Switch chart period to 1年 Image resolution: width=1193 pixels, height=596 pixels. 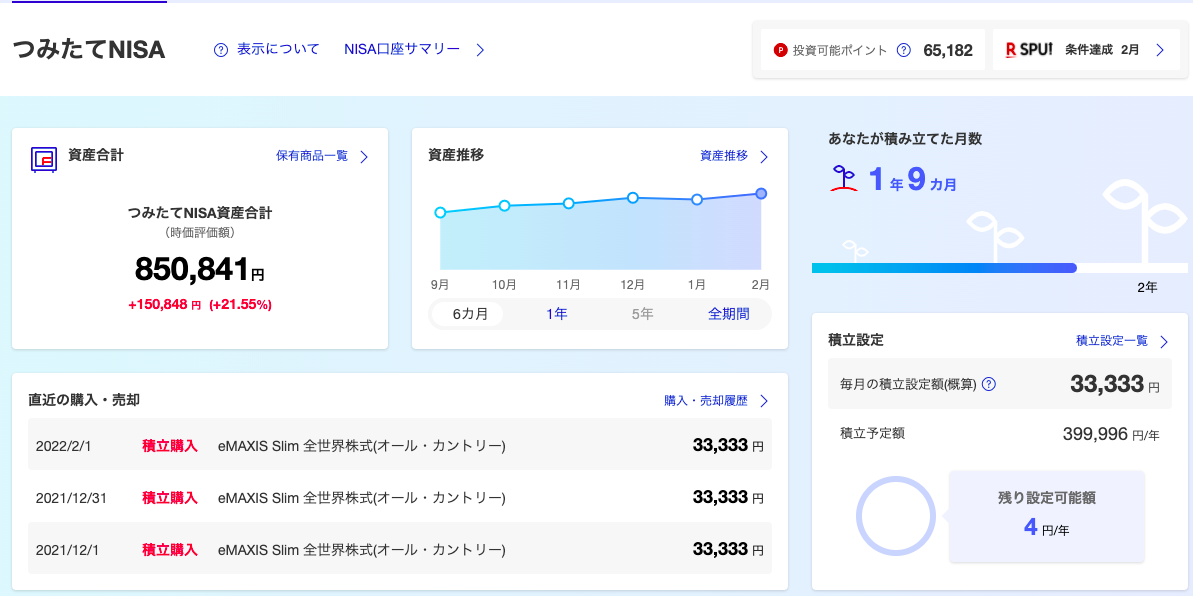(556, 314)
